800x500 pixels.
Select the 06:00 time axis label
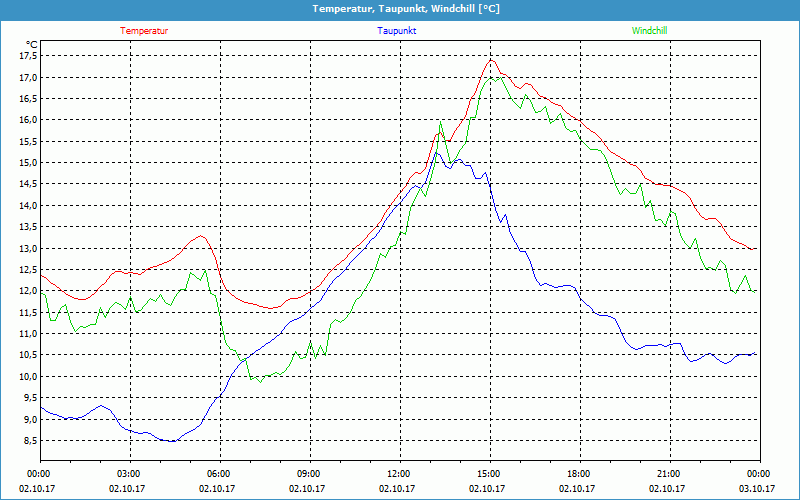pos(219,474)
